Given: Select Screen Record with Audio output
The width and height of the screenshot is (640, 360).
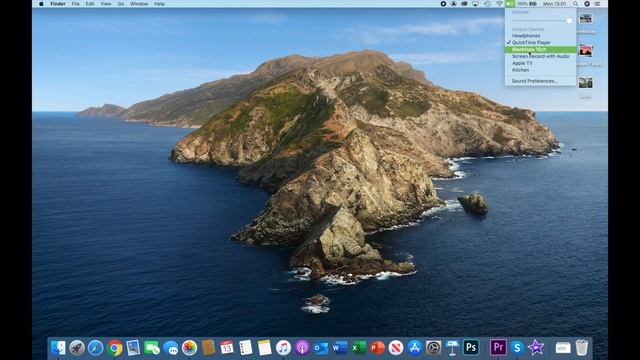Looking at the screenshot, I should coord(540,56).
